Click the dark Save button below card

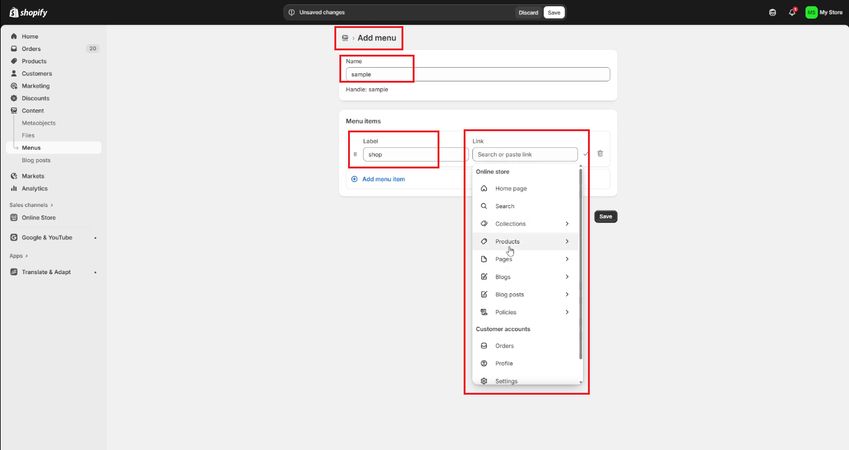(x=605, y=217)
